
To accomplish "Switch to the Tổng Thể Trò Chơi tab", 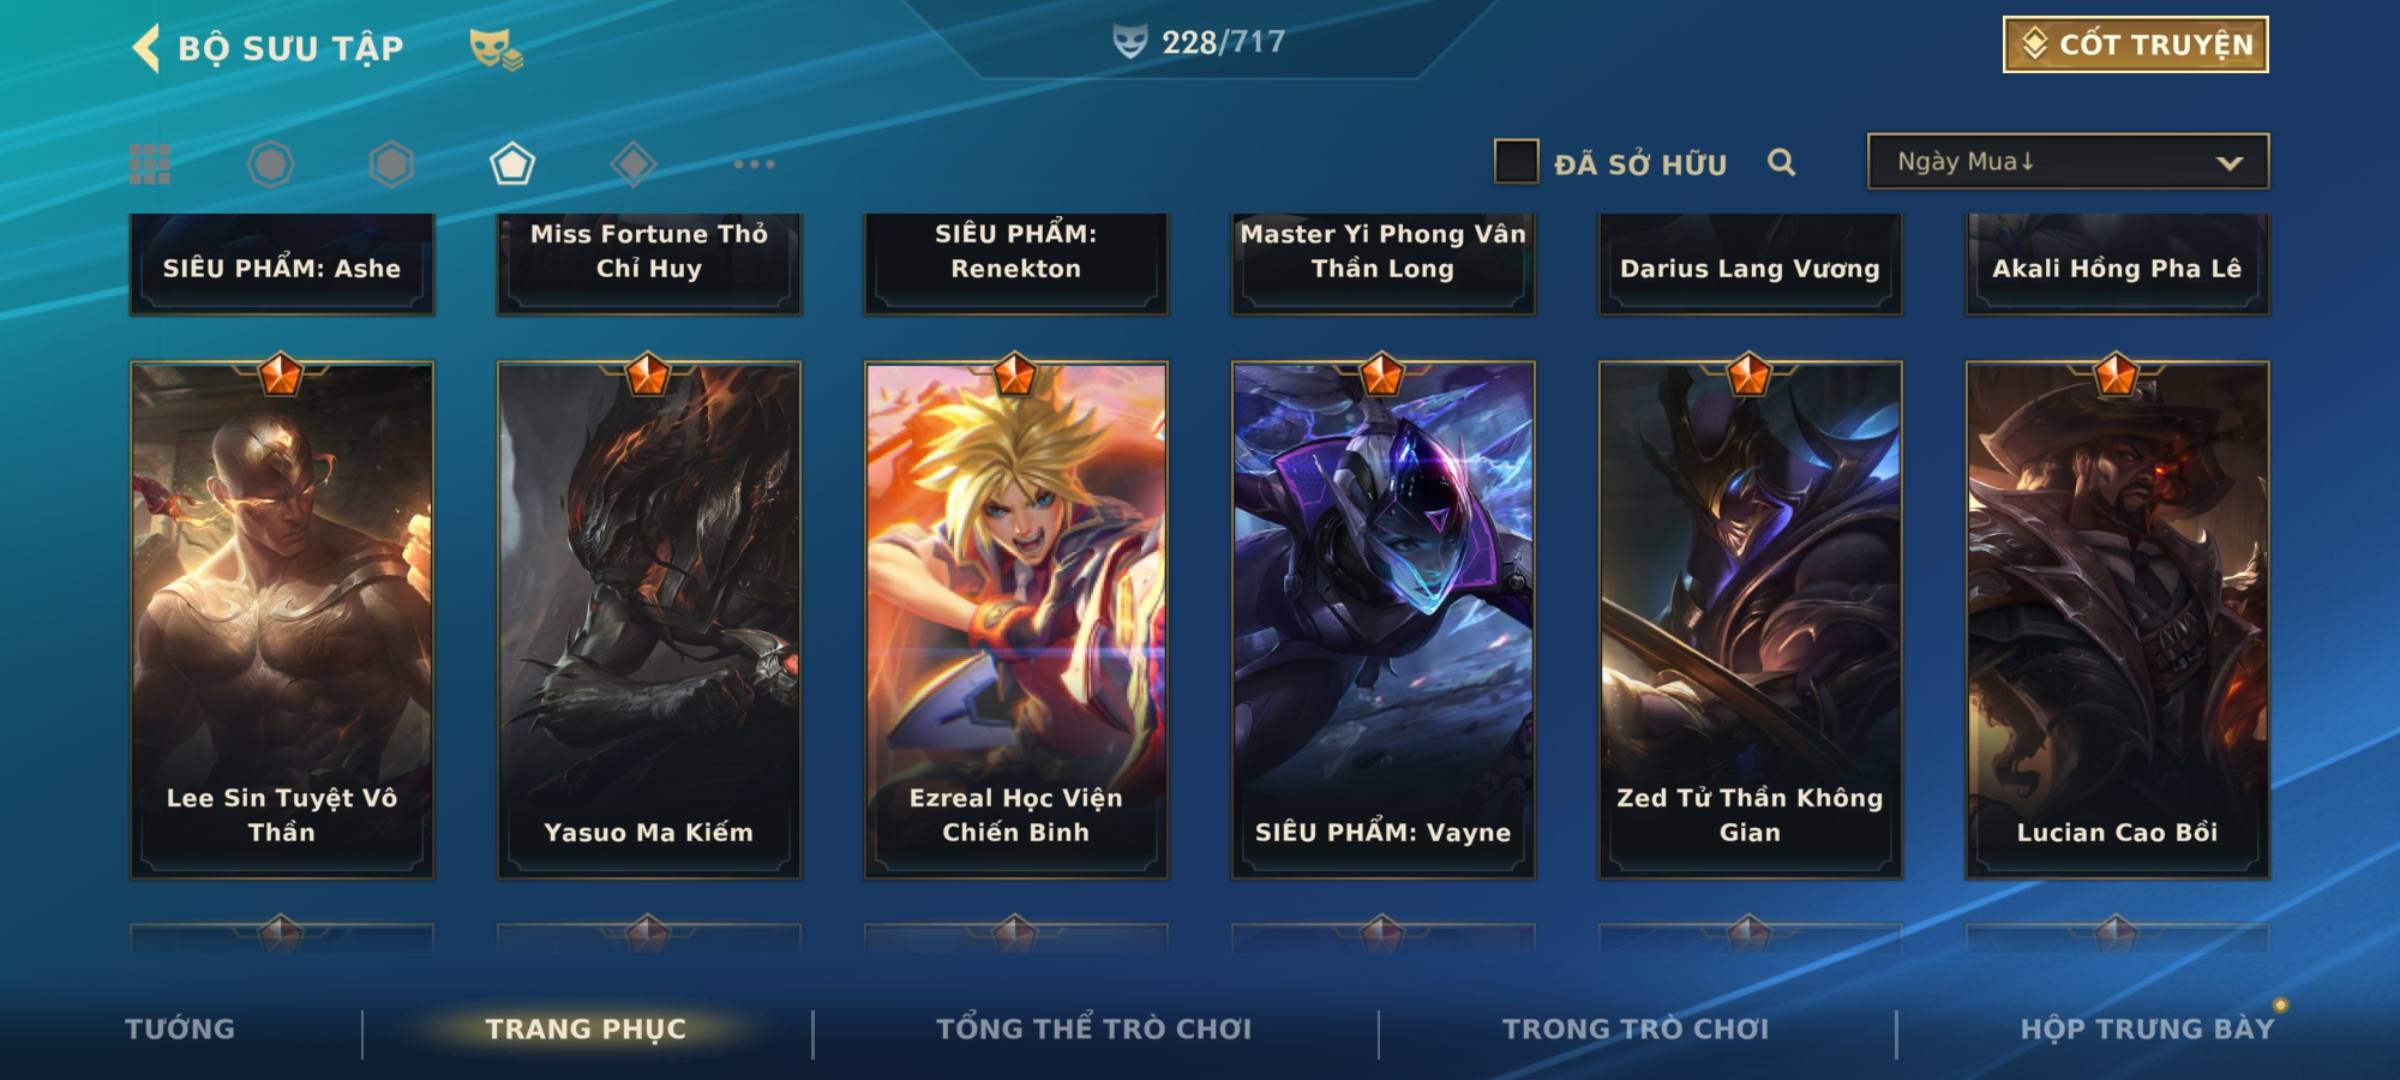I will [1094, 1029].
